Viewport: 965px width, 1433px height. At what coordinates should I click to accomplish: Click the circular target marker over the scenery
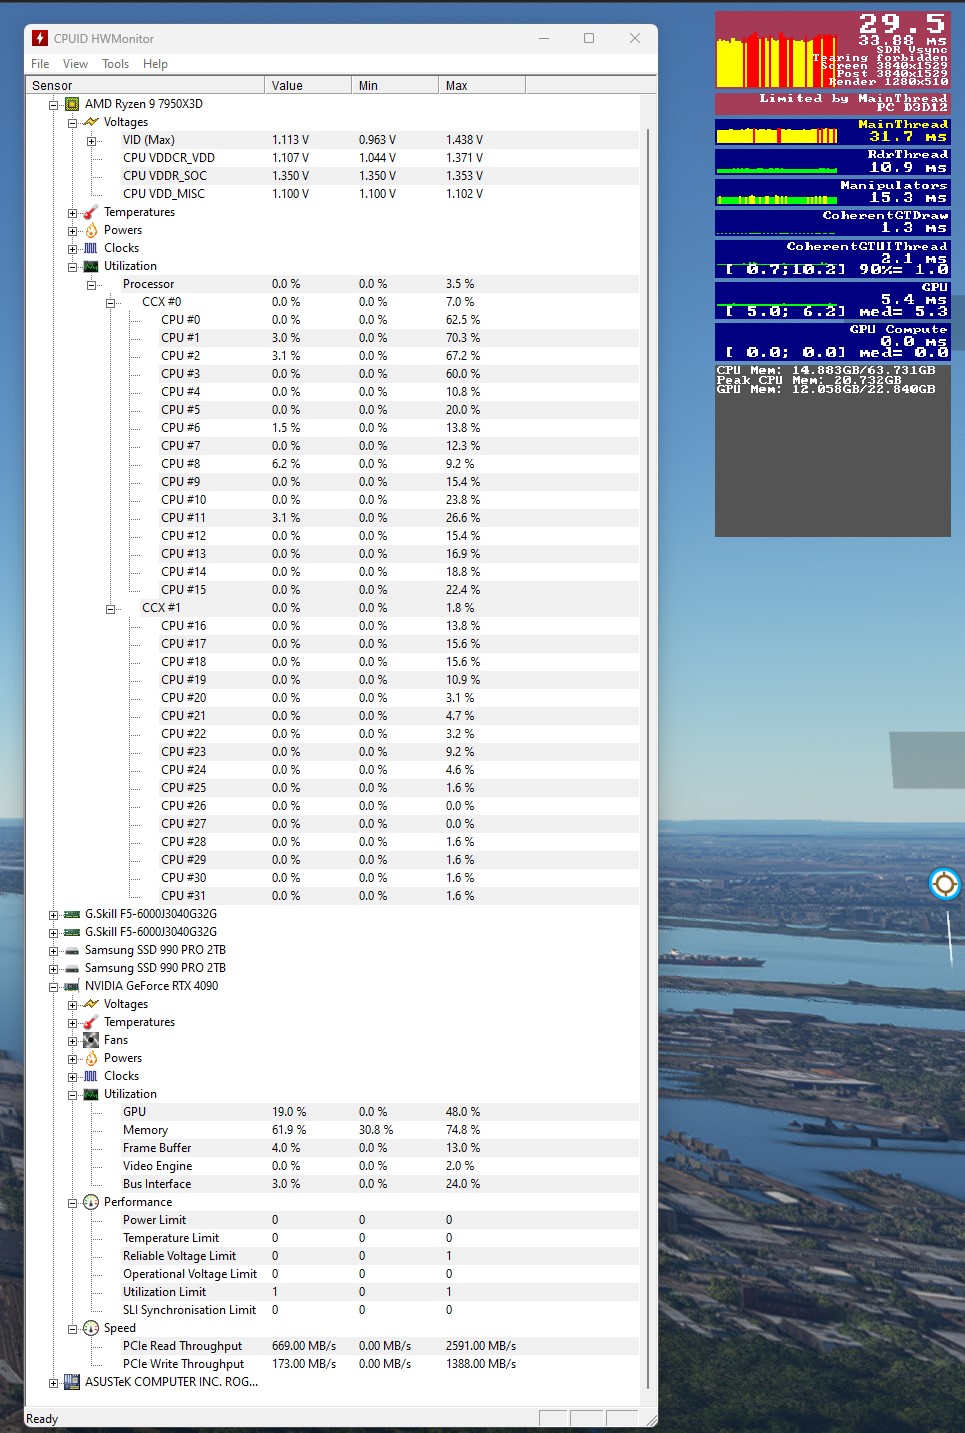(x=944, y=884)
